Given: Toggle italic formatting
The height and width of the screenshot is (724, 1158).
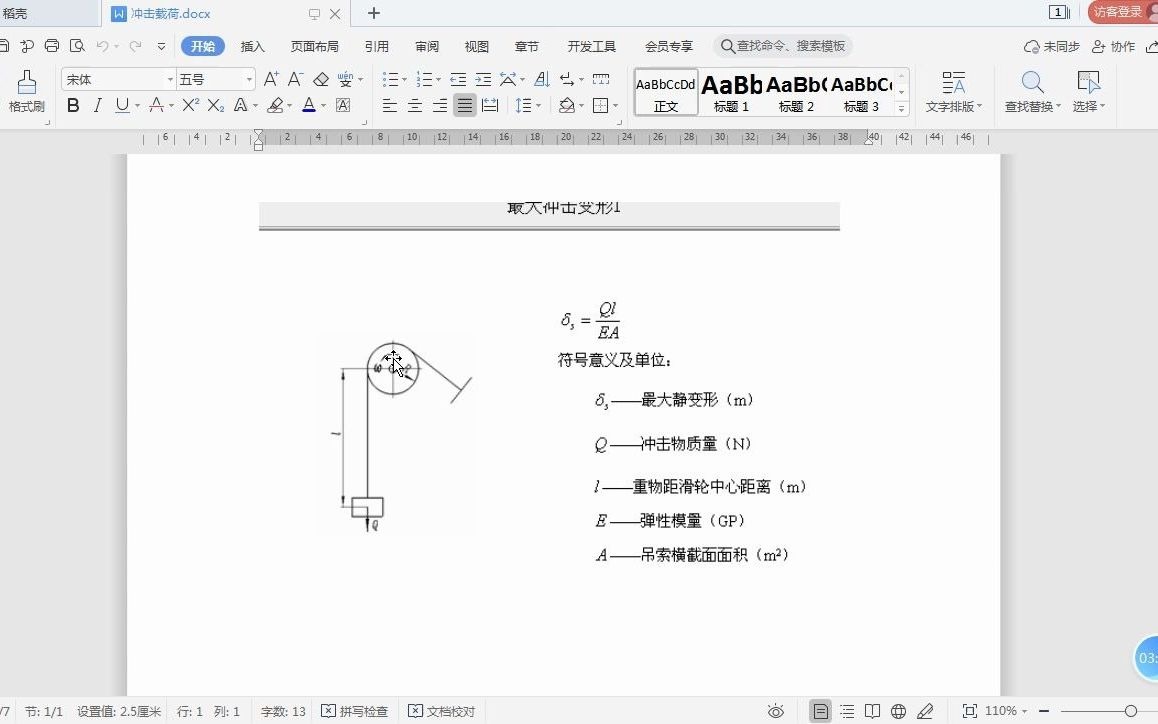Looking at the screenshot, I should [x=96, y=105].
